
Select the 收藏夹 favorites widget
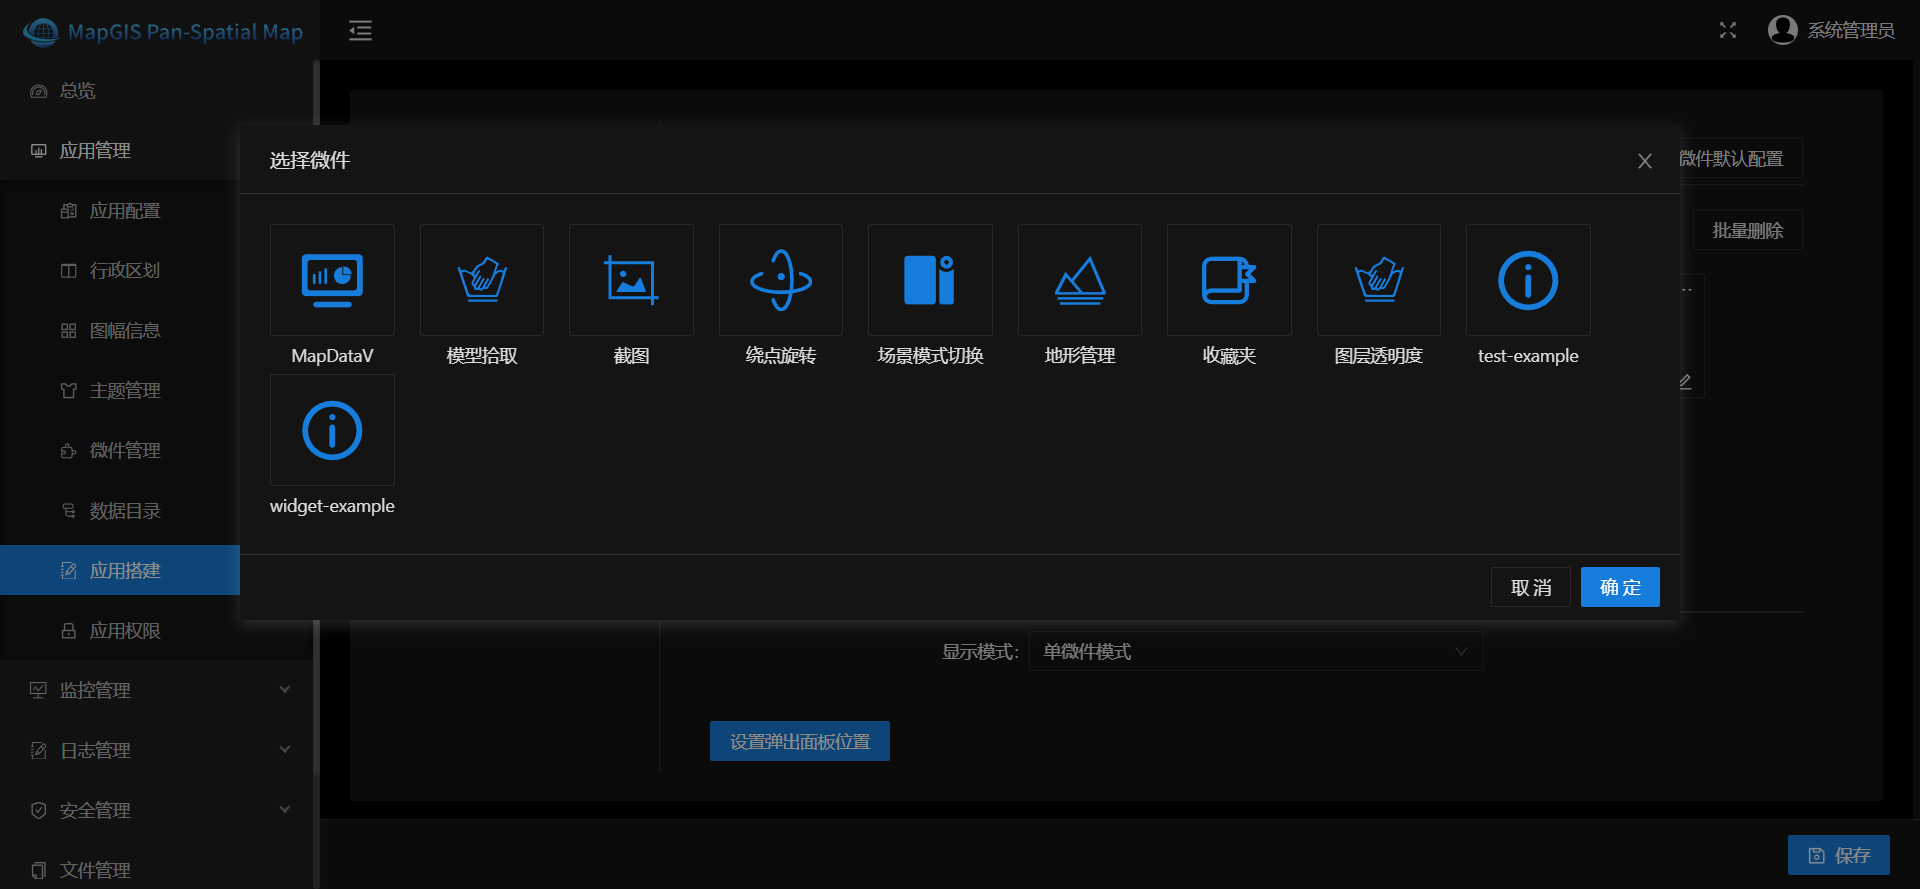[1229, 280]
